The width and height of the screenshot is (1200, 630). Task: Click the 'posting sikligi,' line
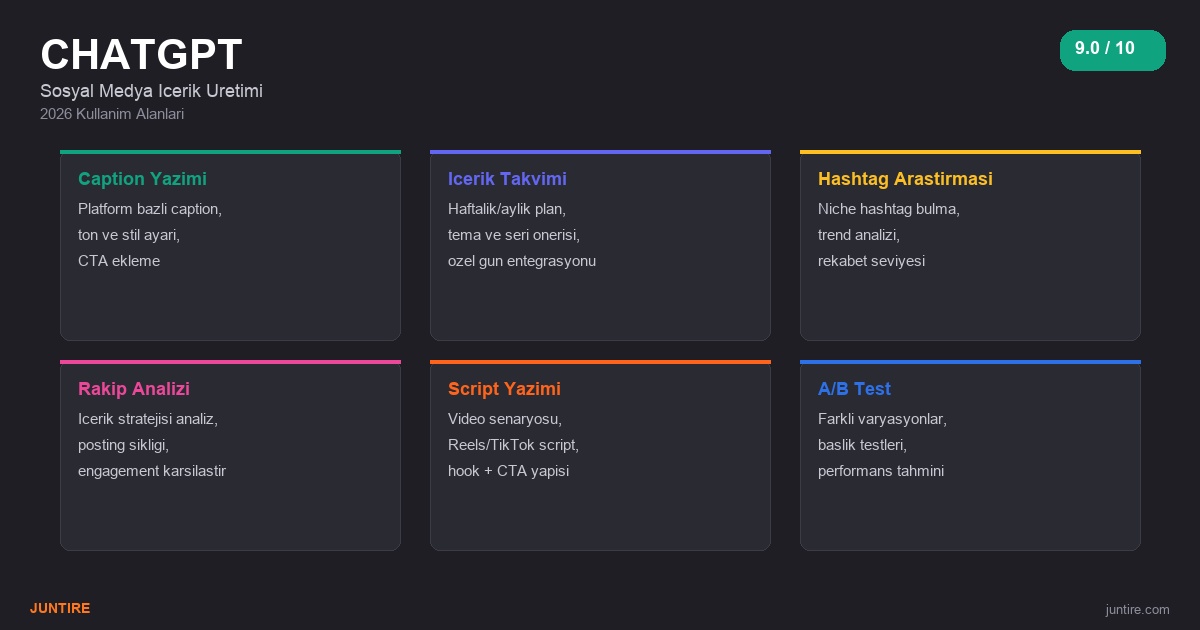coord(123,445)
